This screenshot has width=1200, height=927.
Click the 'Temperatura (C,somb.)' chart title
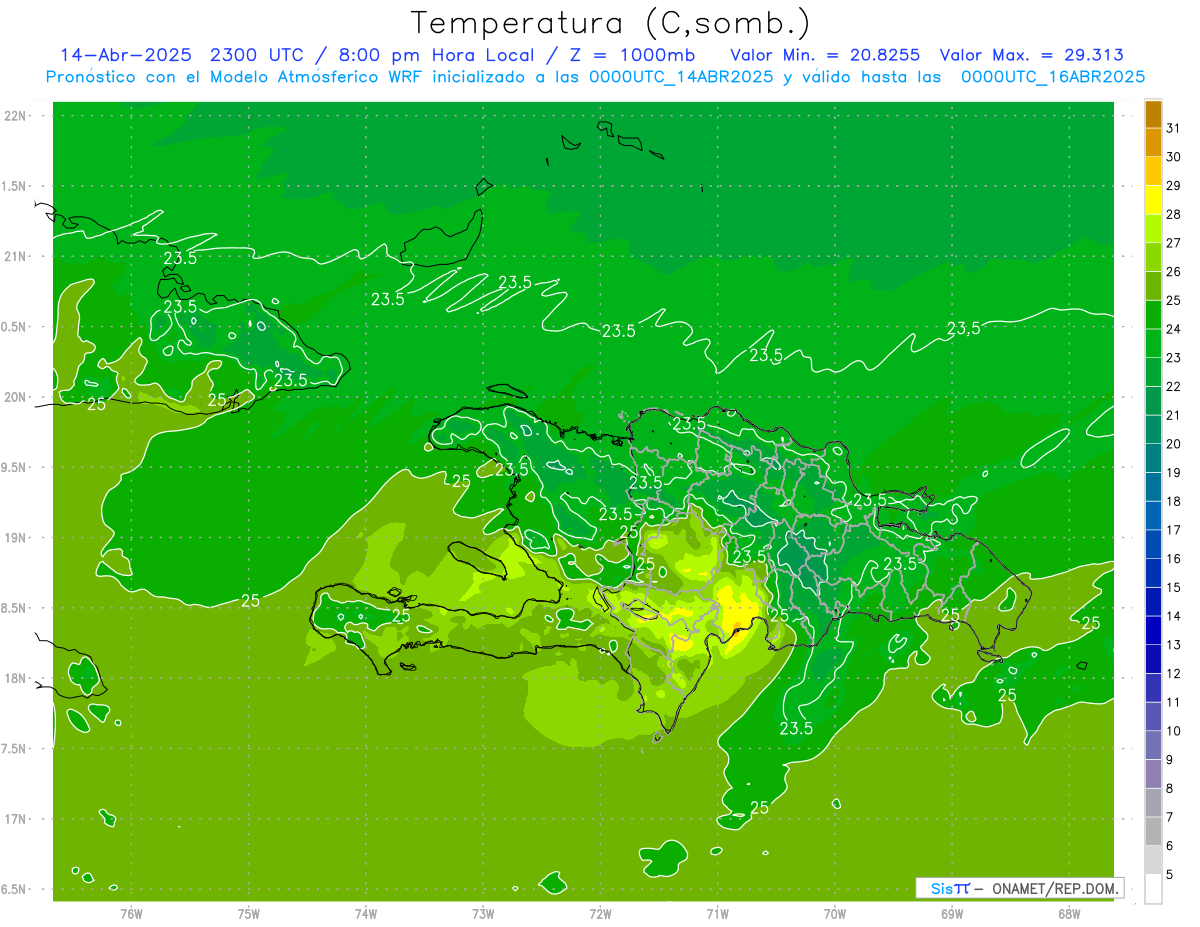click(610, 23)
